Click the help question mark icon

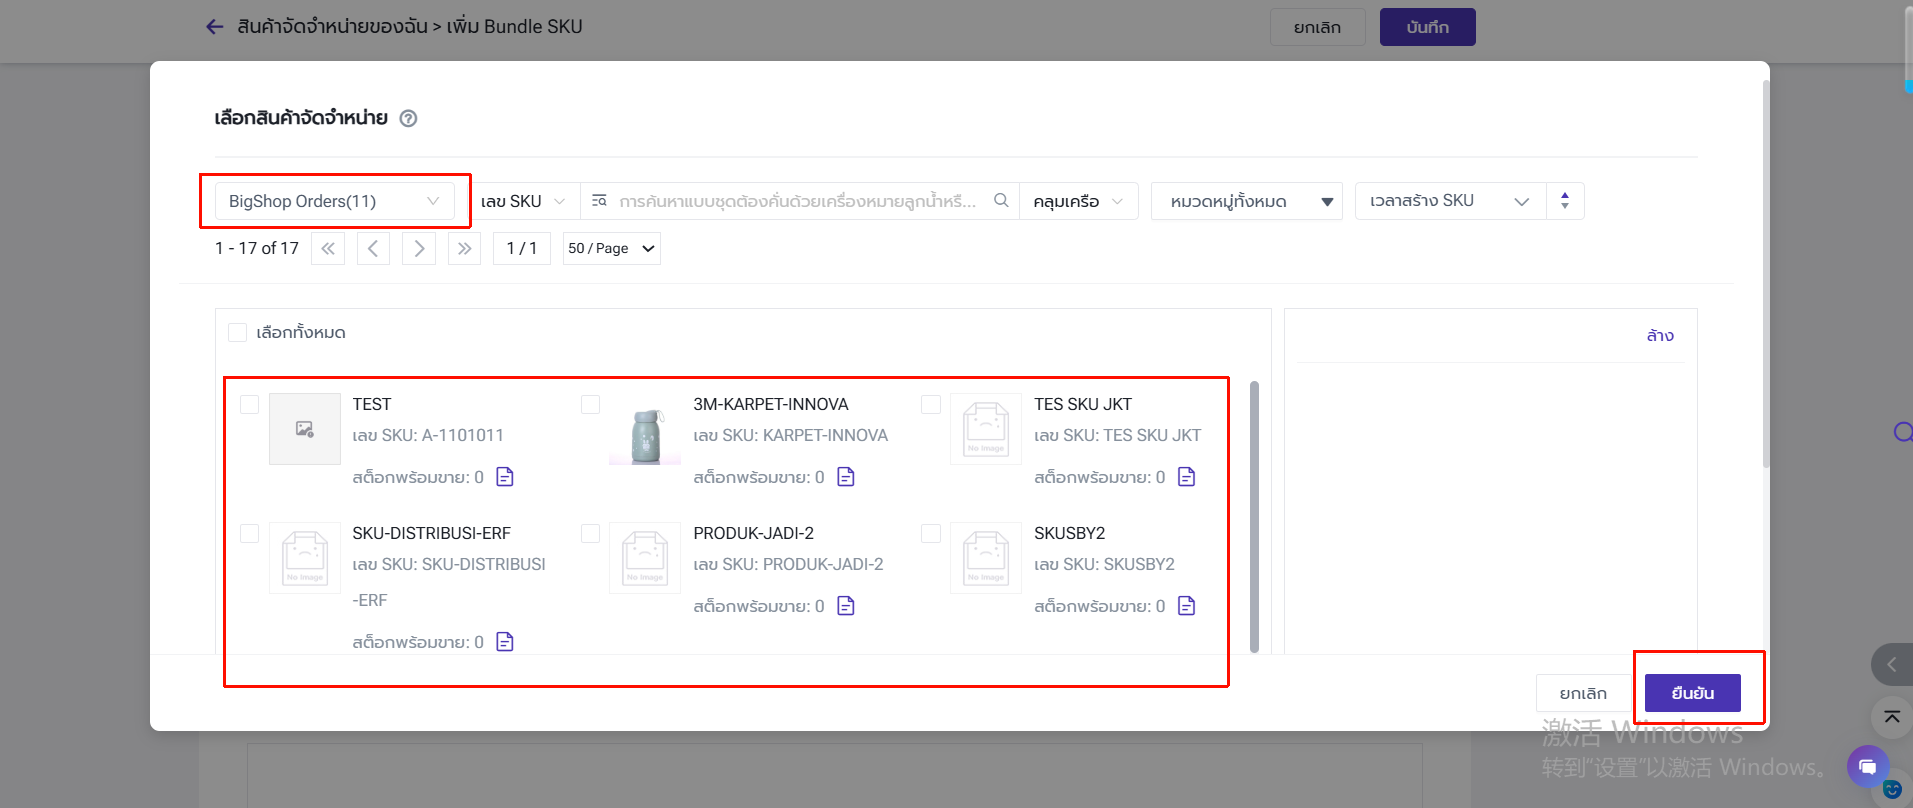(408, 118)
